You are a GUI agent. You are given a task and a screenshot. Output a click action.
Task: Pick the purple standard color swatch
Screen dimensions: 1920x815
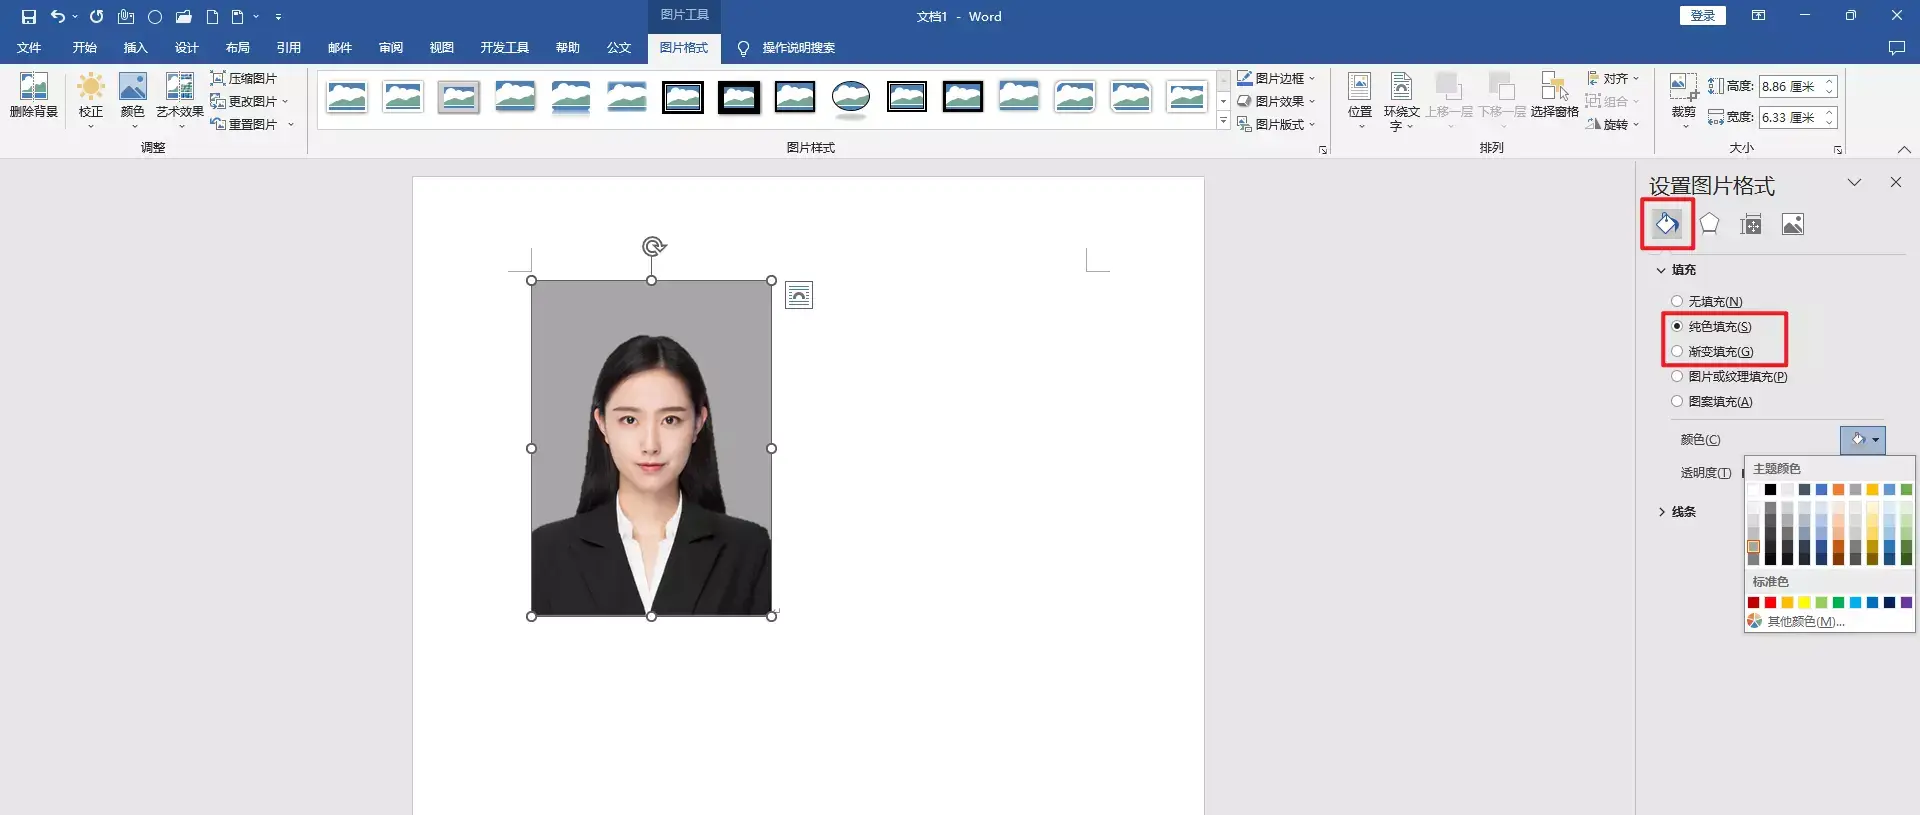point(1906,602)
